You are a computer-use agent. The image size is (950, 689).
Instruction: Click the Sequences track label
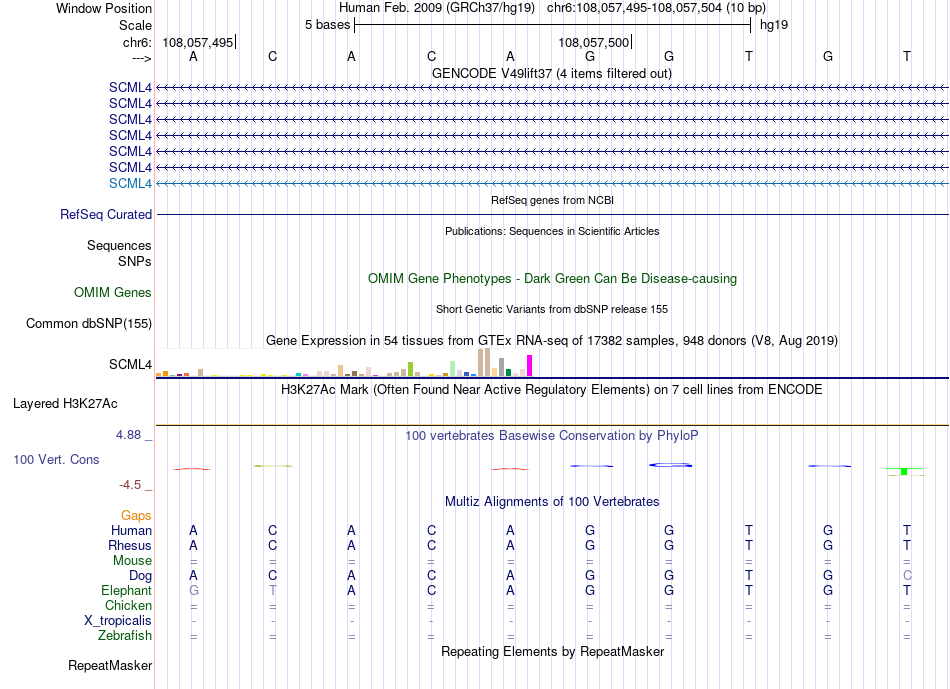119,245
